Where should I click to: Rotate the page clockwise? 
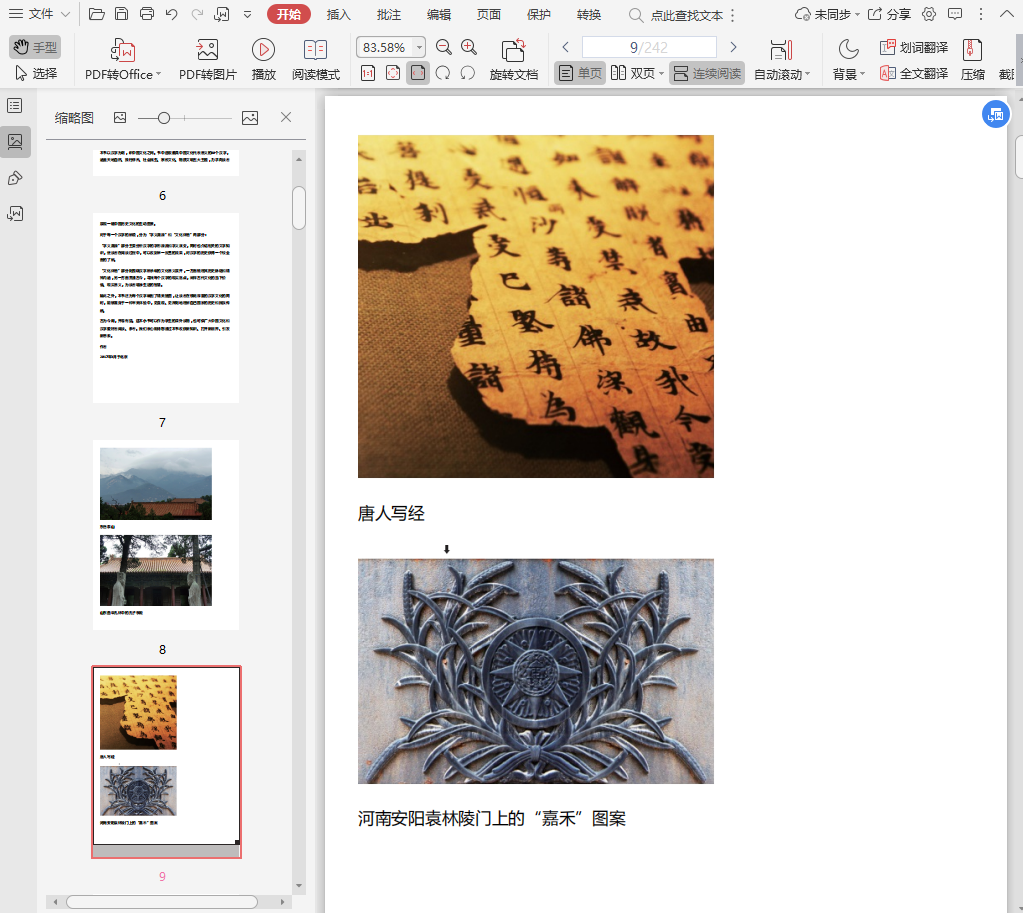[x=443, y=73]
